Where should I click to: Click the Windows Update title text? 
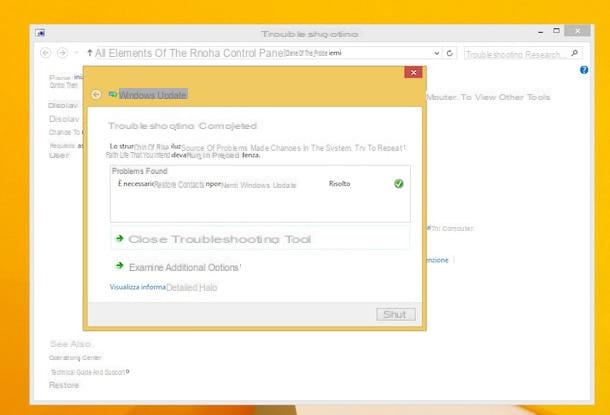click(x=153, y=95)
